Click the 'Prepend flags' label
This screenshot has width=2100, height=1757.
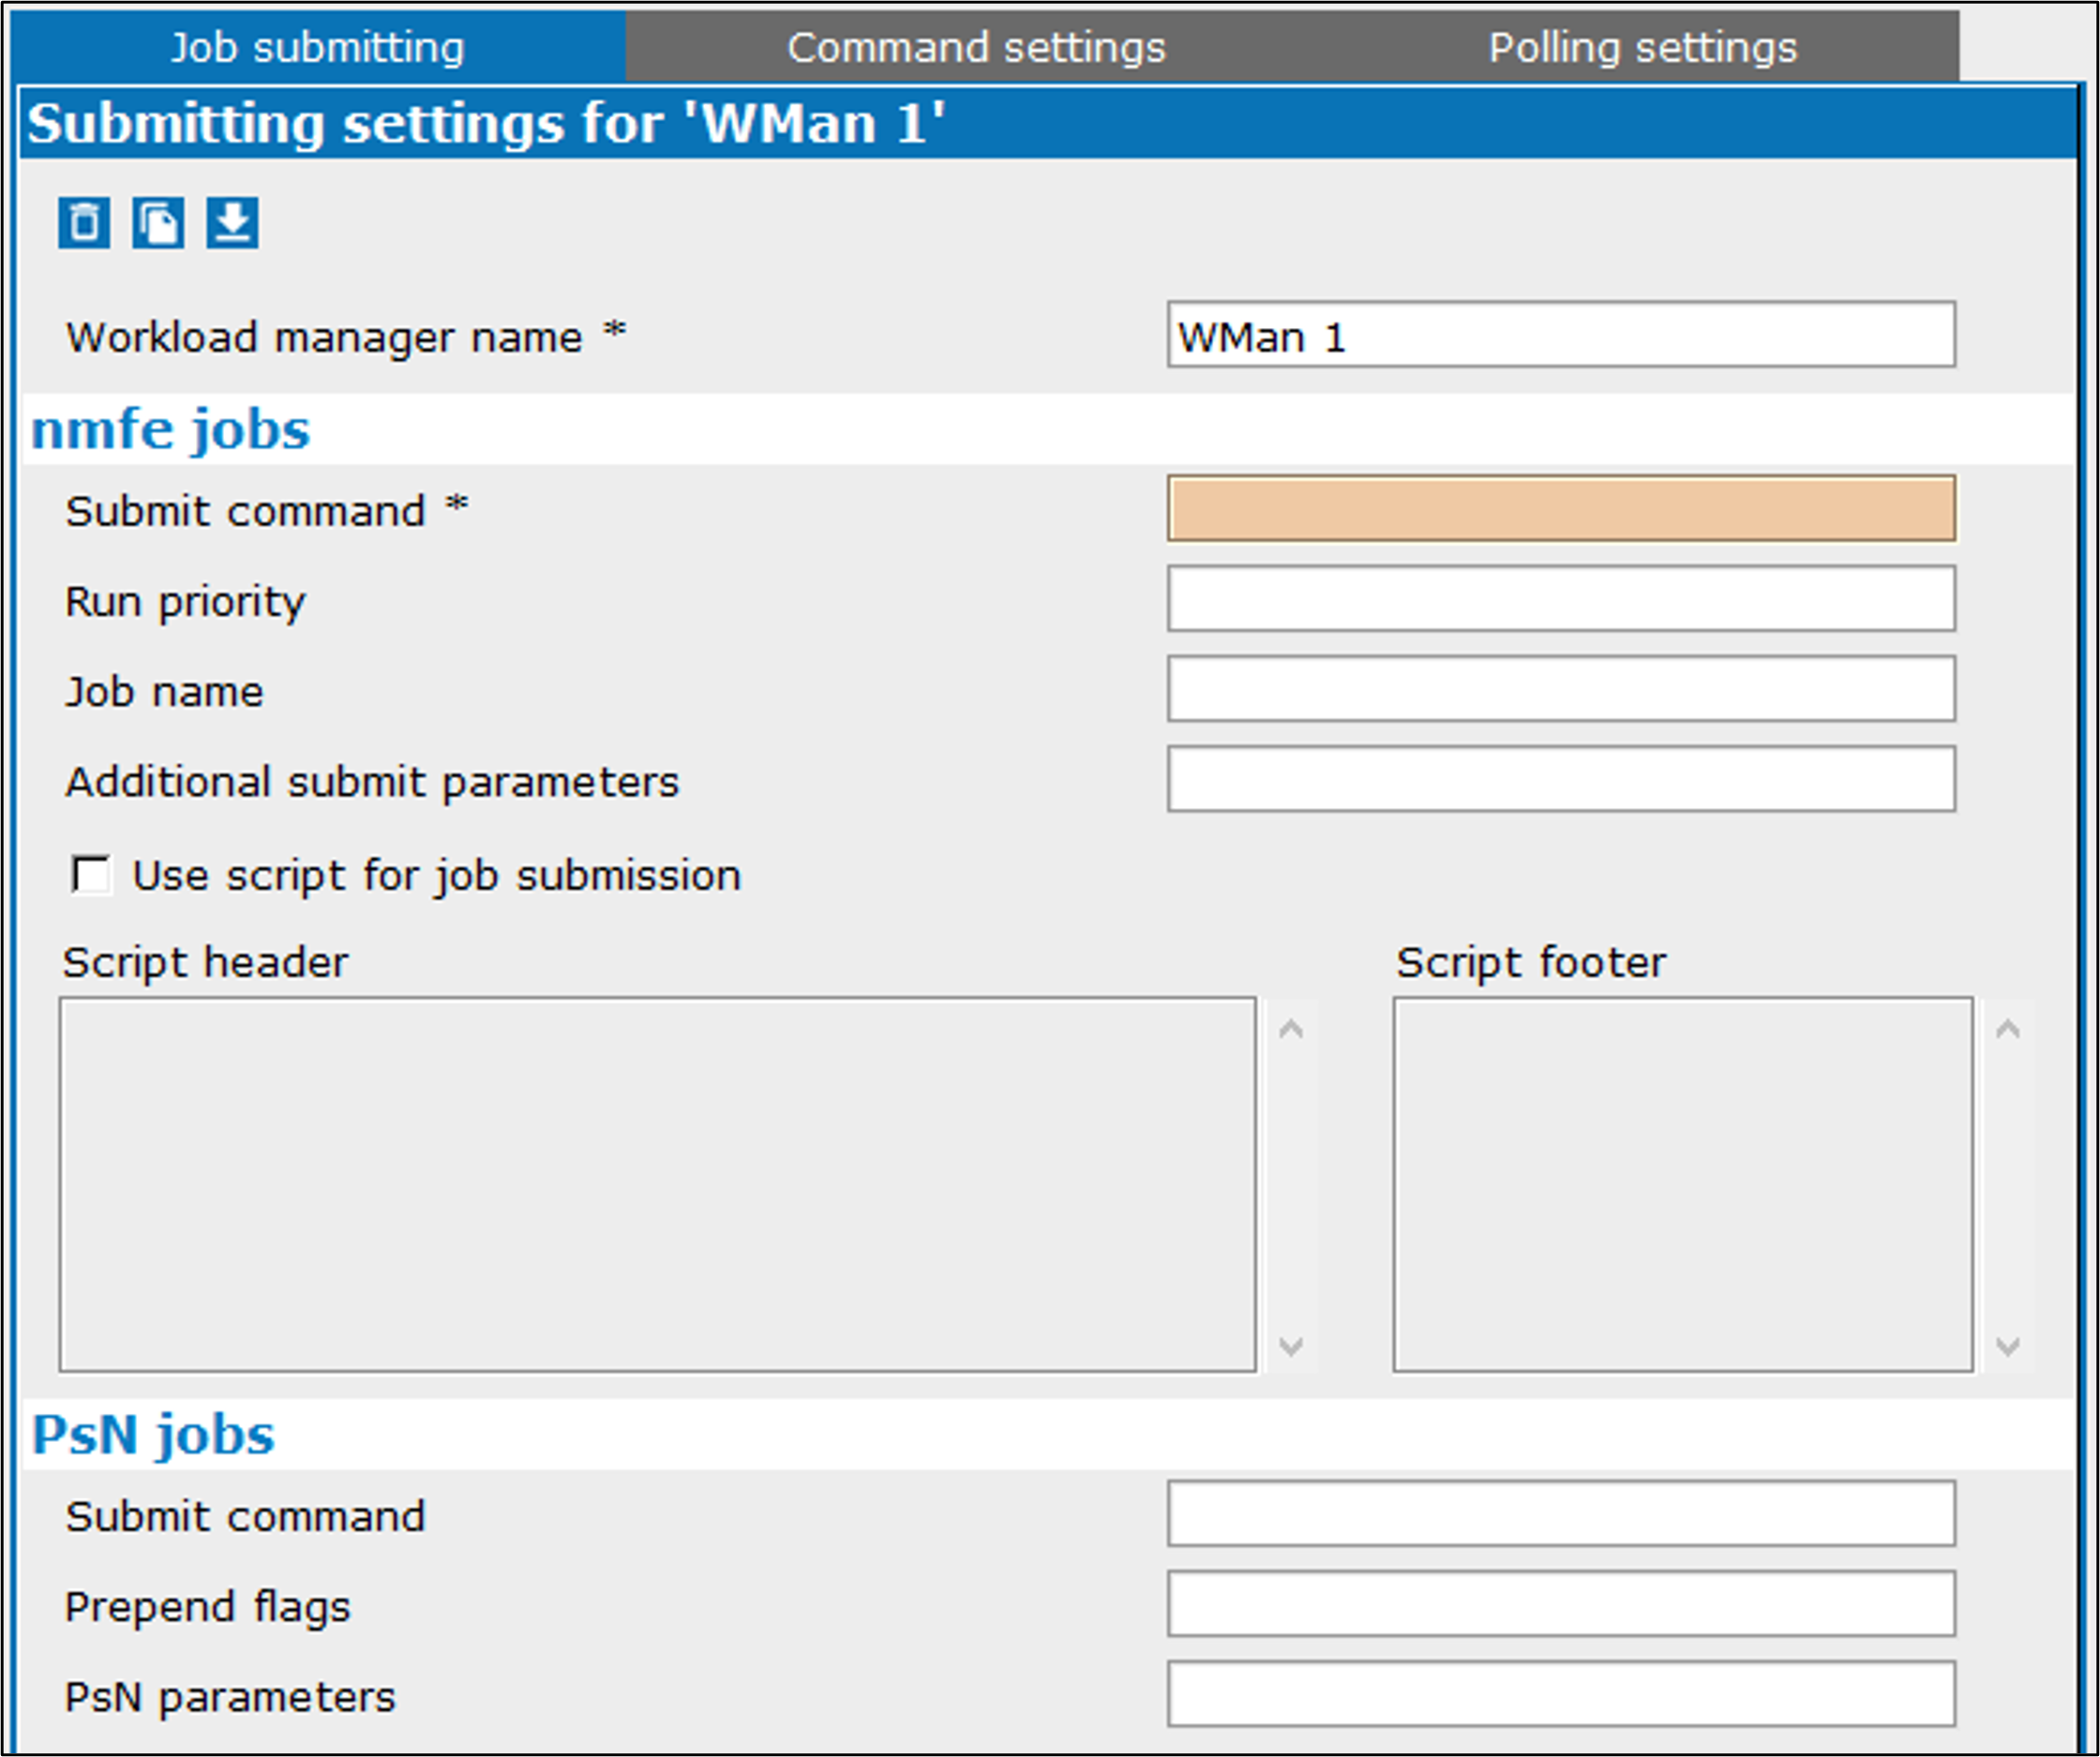tap(208, 1608)
